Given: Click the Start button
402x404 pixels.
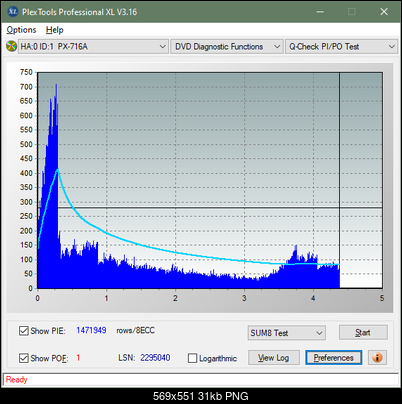Looking at the screenshot, I should (363, 332).
